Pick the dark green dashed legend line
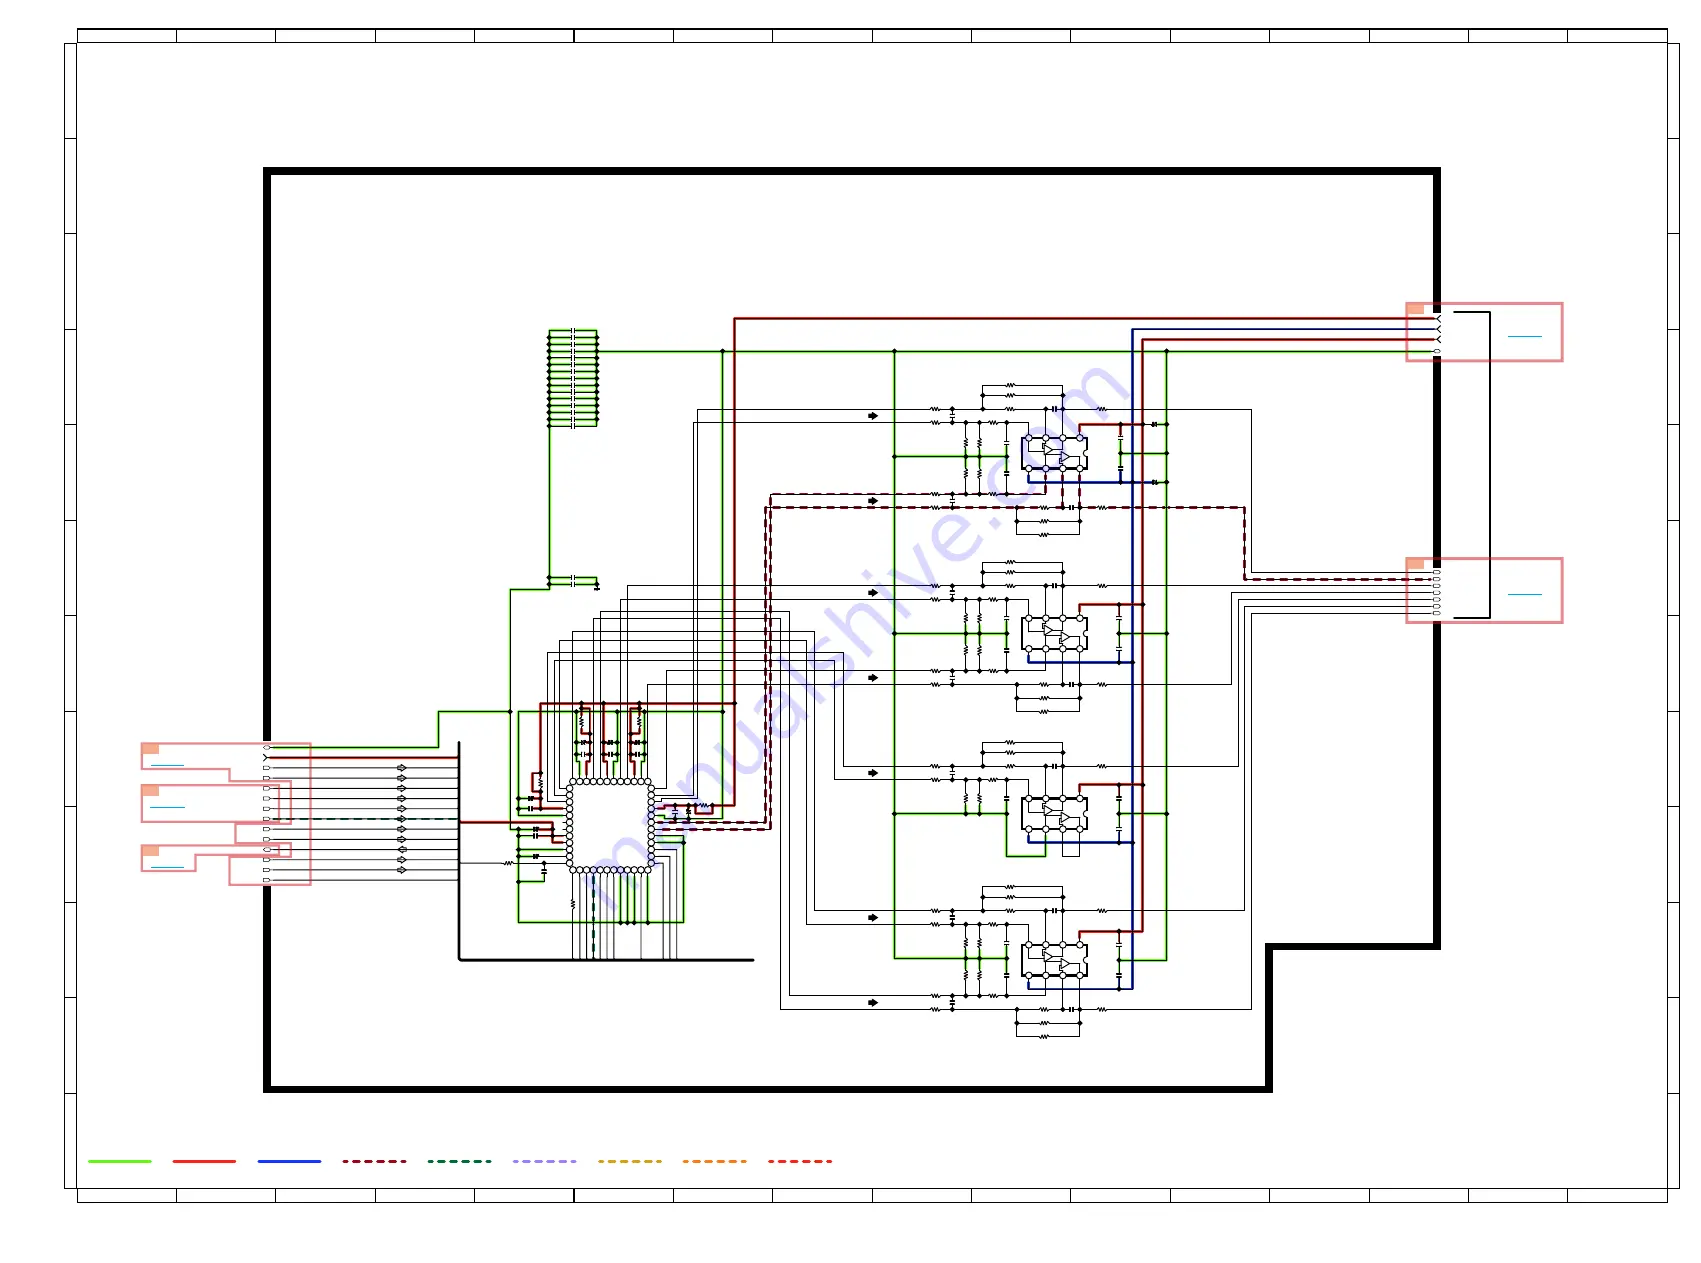Screen dimensions: 1701x1263 (459, 1161)
